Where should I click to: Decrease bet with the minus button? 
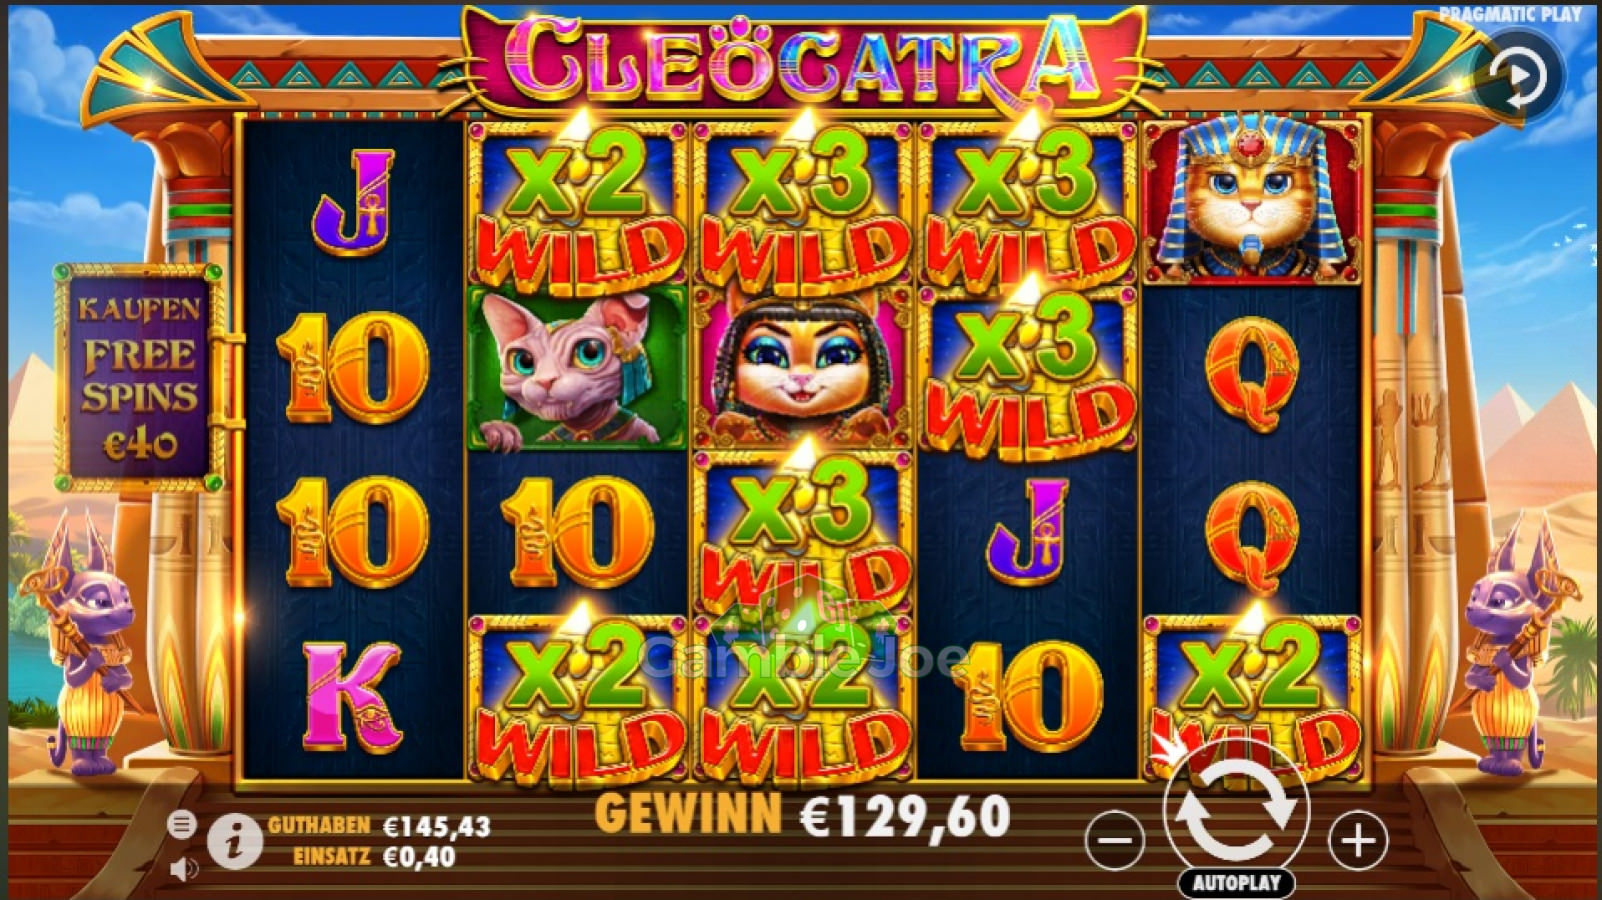[x=1114, y=840]
